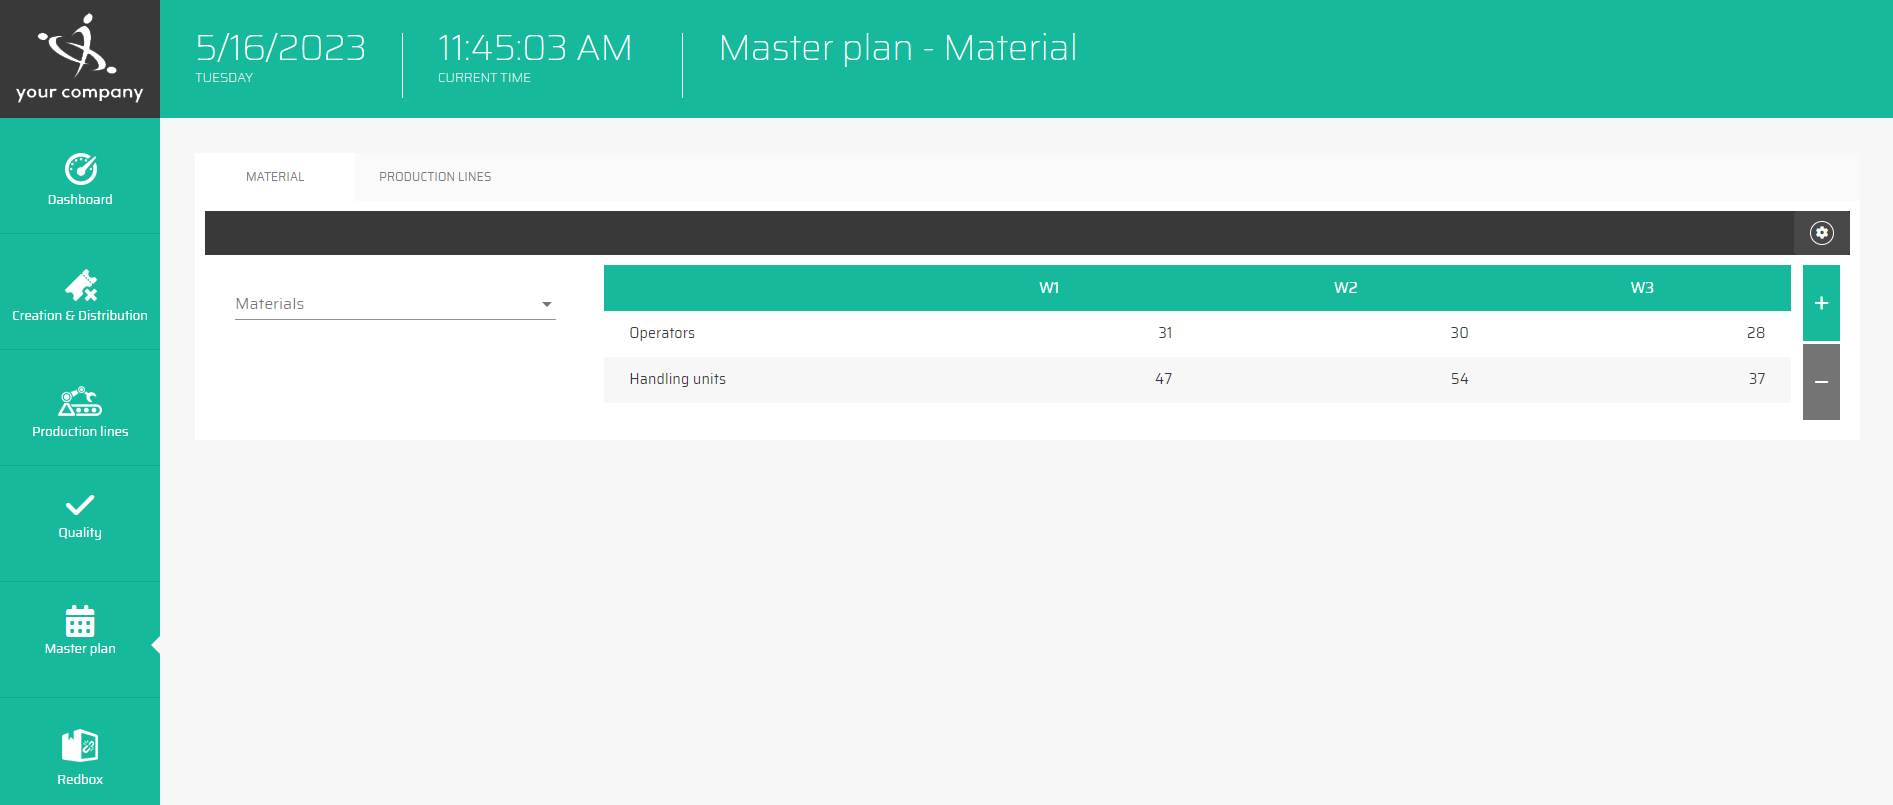The height and width of the screenshot is (805, 1893).
Task: Open the Redbox icon in sidebar
Action: pyautogui.click(x=80, y=746)
